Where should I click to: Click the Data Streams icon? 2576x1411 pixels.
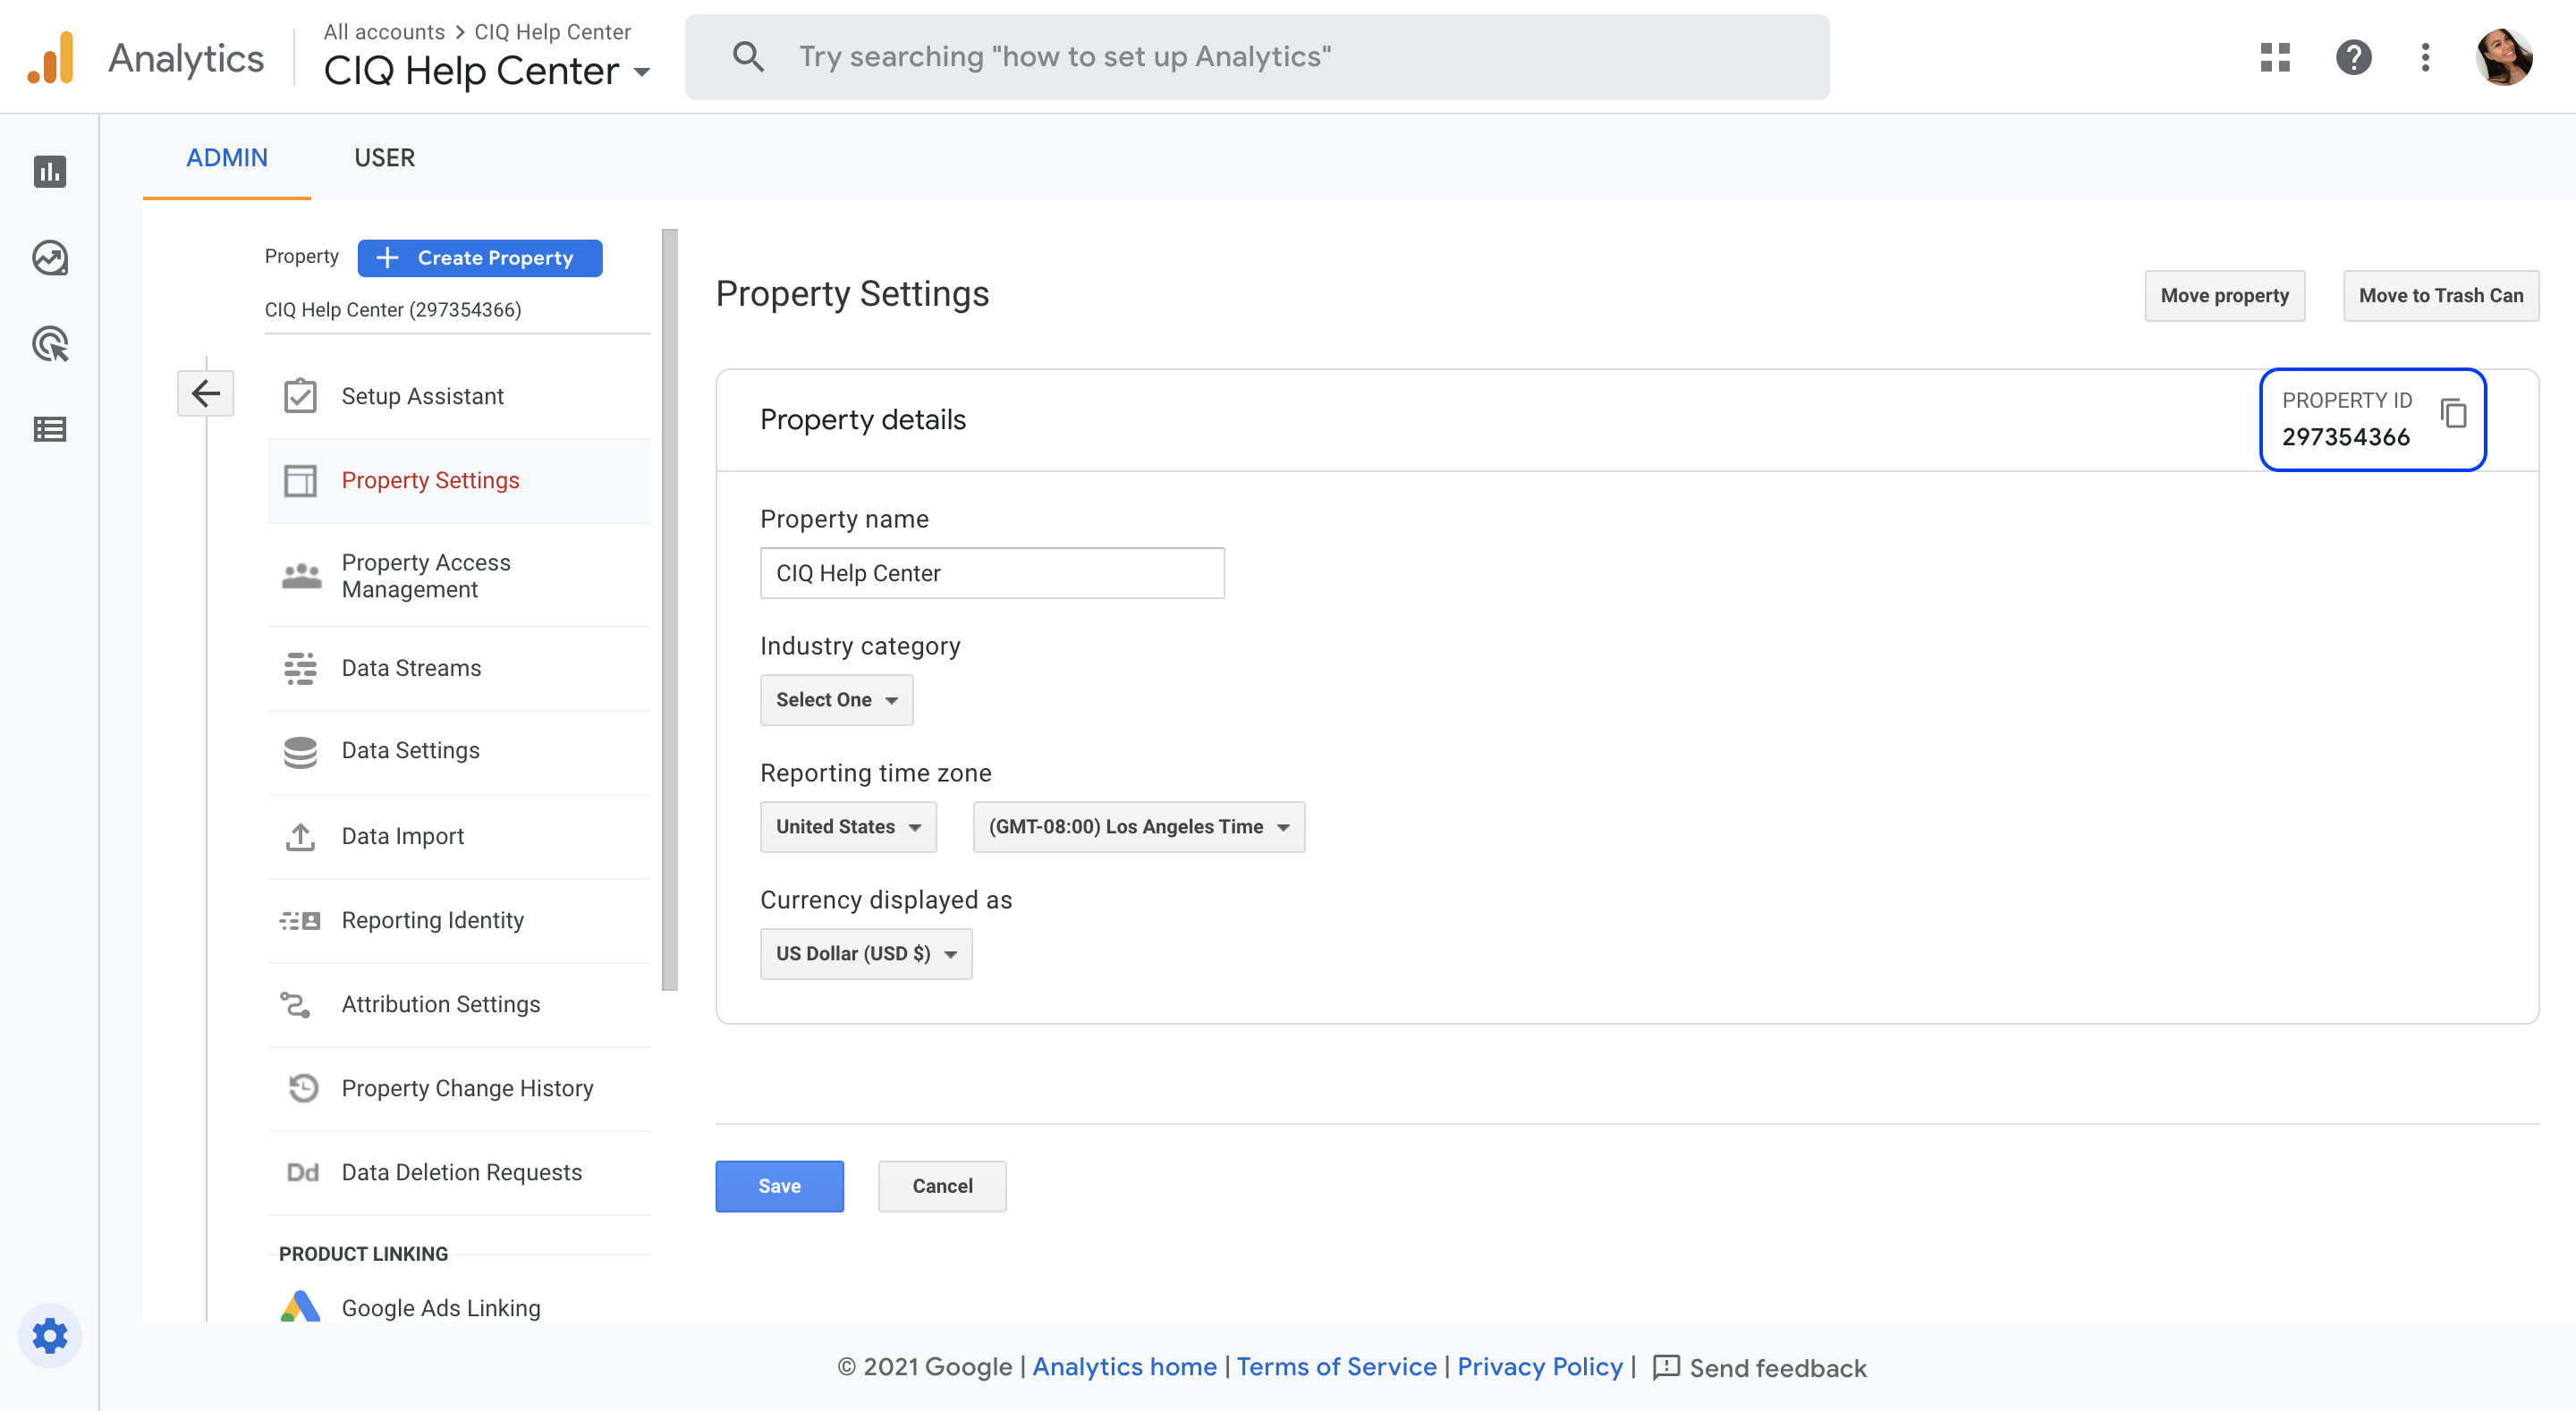(x=300, y=668)
